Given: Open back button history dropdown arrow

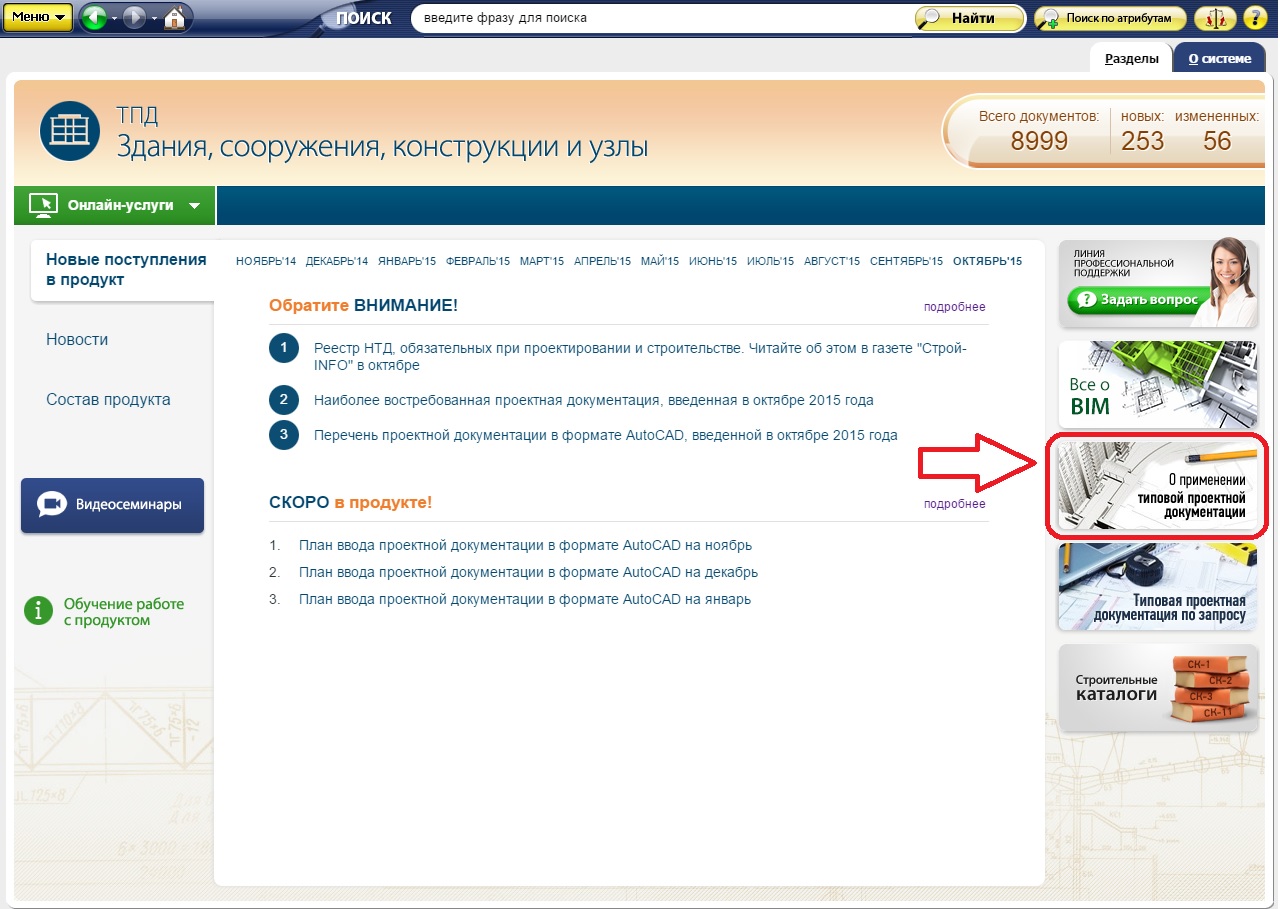Looking at the screenshot, I should 114,19.
